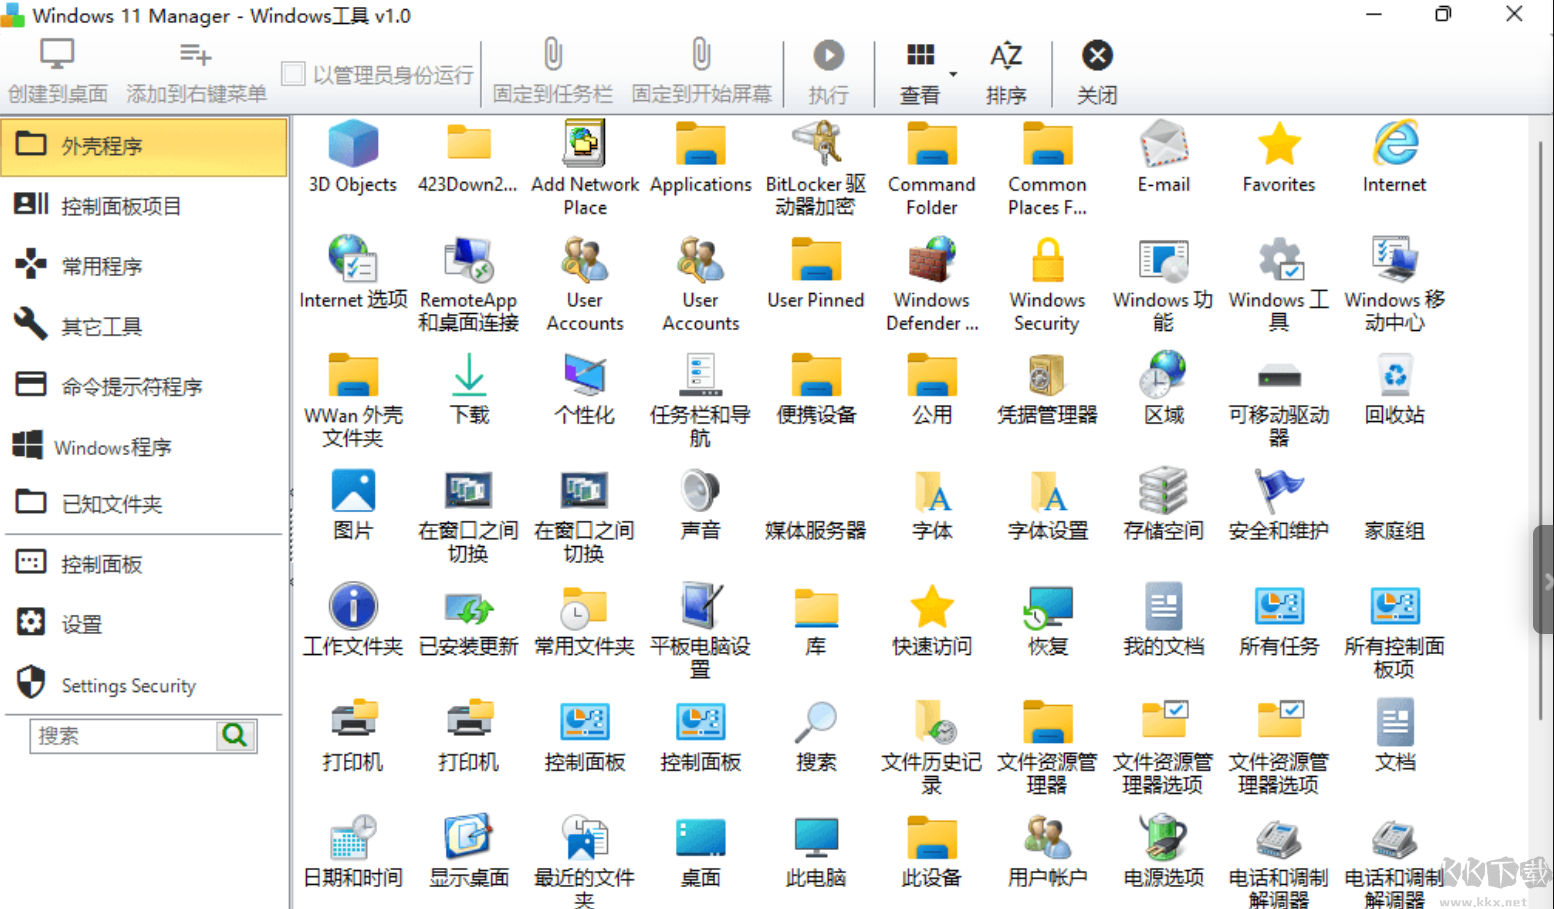Click the 关闭 toolbar button
1554x909 pixels.
[1097, 72]
